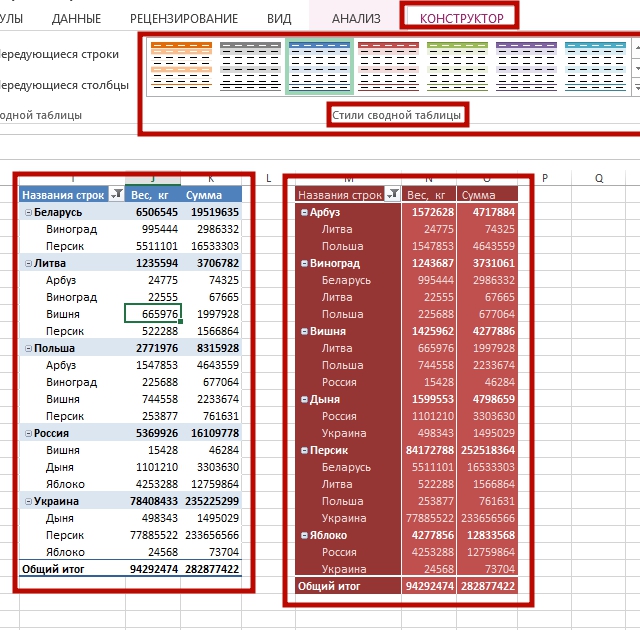Open the АНАЛИЗ ribbon tab
Viewport: 640px width, 630px height.
tap(356, 18)
